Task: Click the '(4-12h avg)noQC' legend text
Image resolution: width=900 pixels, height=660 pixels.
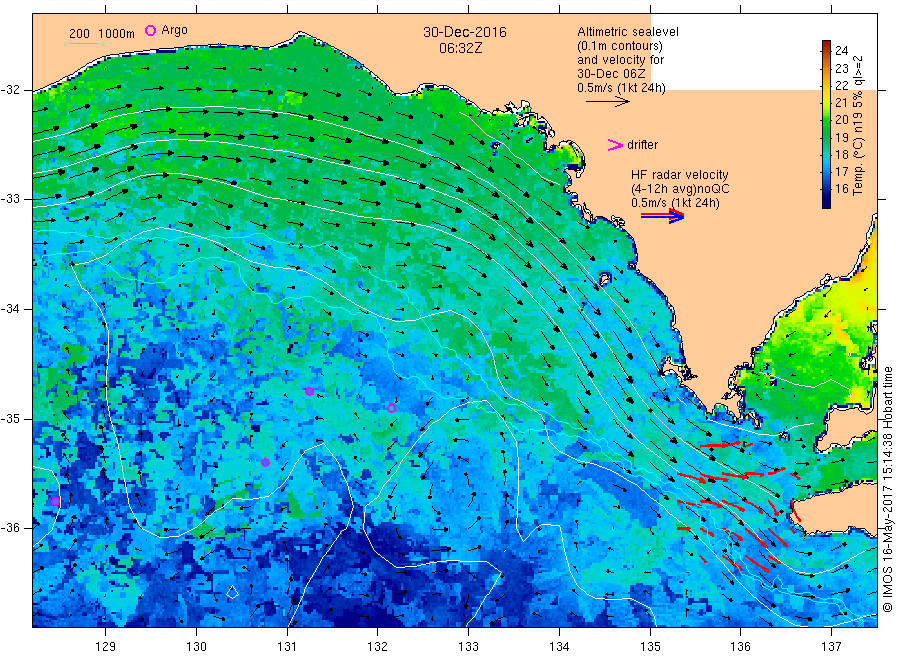Action: pyautogui.click(x=680, y=189)
